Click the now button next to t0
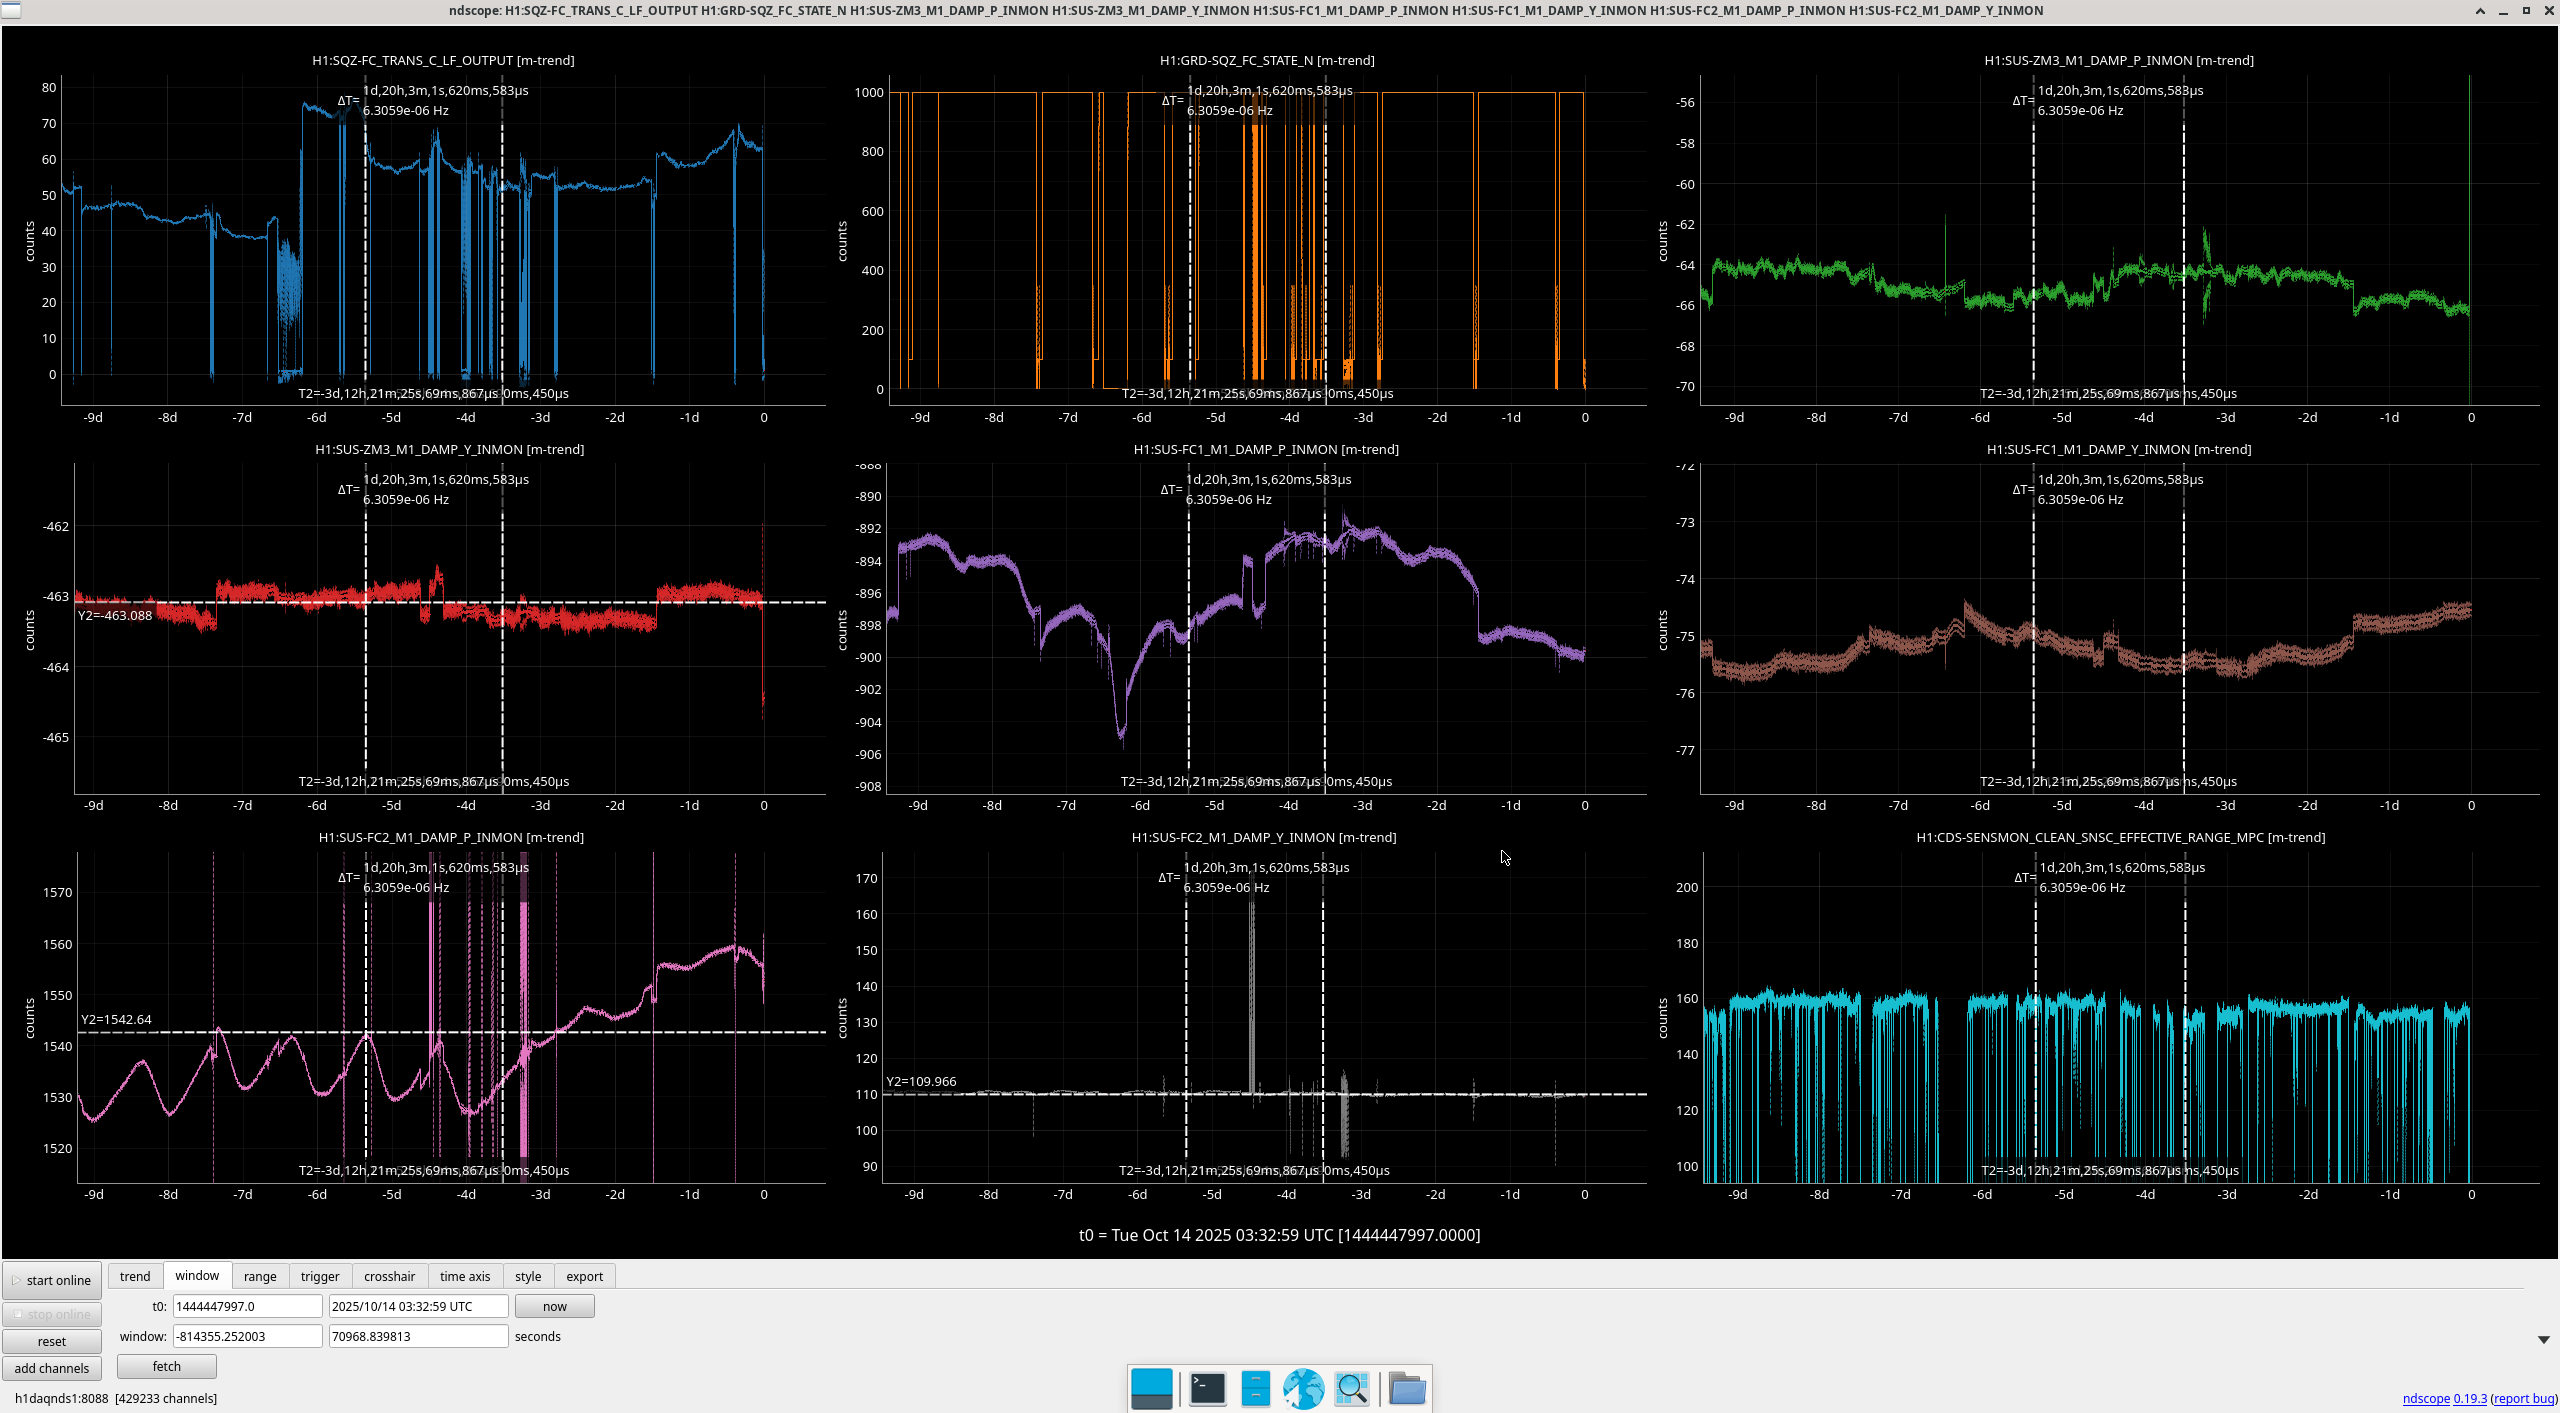 point(554,1306)
